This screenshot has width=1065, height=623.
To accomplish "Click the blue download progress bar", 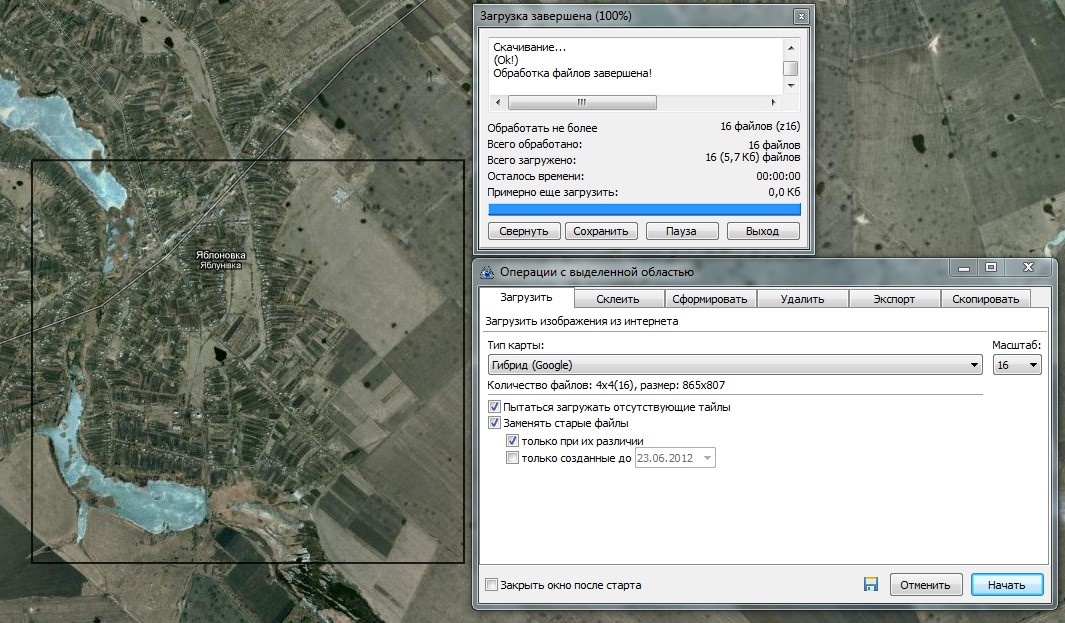I will (x=644, y=209).
